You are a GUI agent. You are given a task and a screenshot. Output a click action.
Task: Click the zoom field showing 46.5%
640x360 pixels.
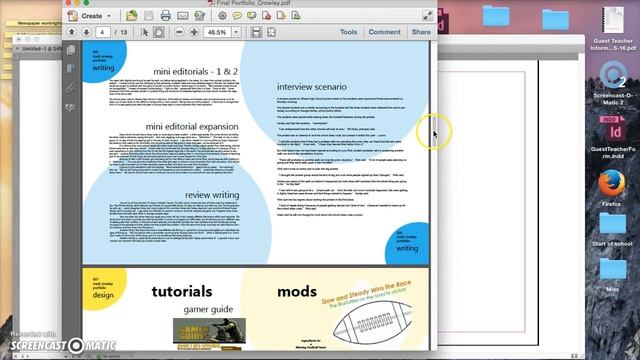[x=217, y=32]
